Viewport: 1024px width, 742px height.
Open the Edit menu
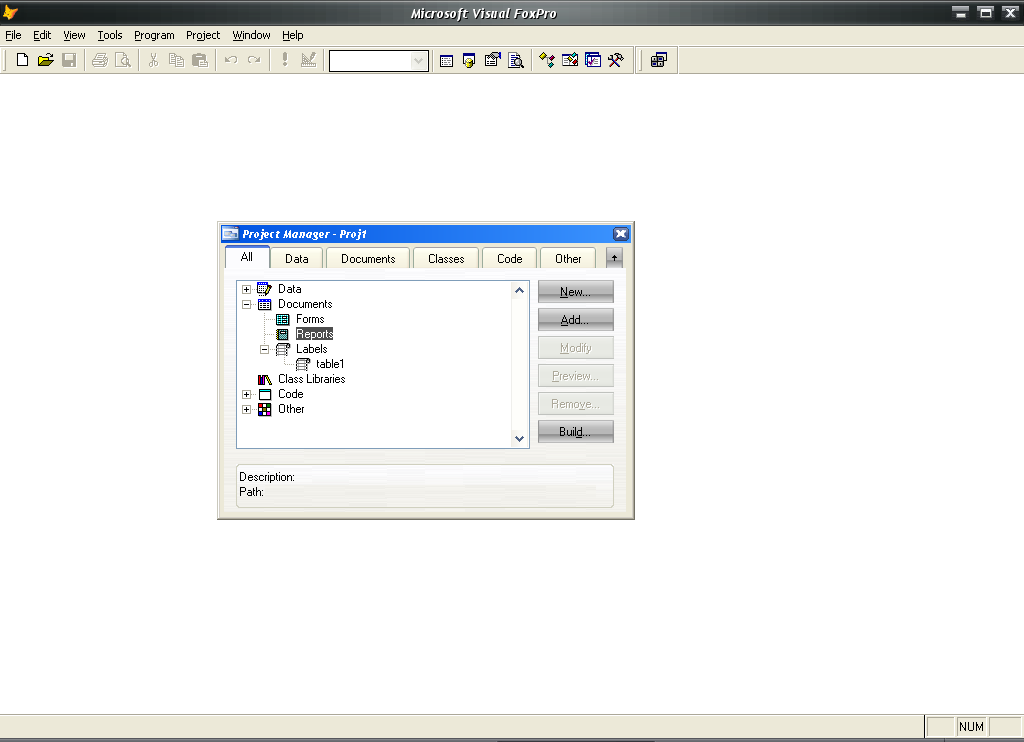(x=42, y=35)
